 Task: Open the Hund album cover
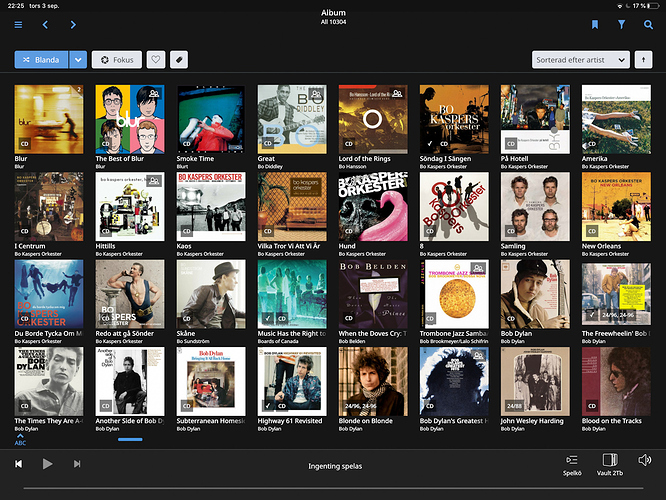coord(373,206)
